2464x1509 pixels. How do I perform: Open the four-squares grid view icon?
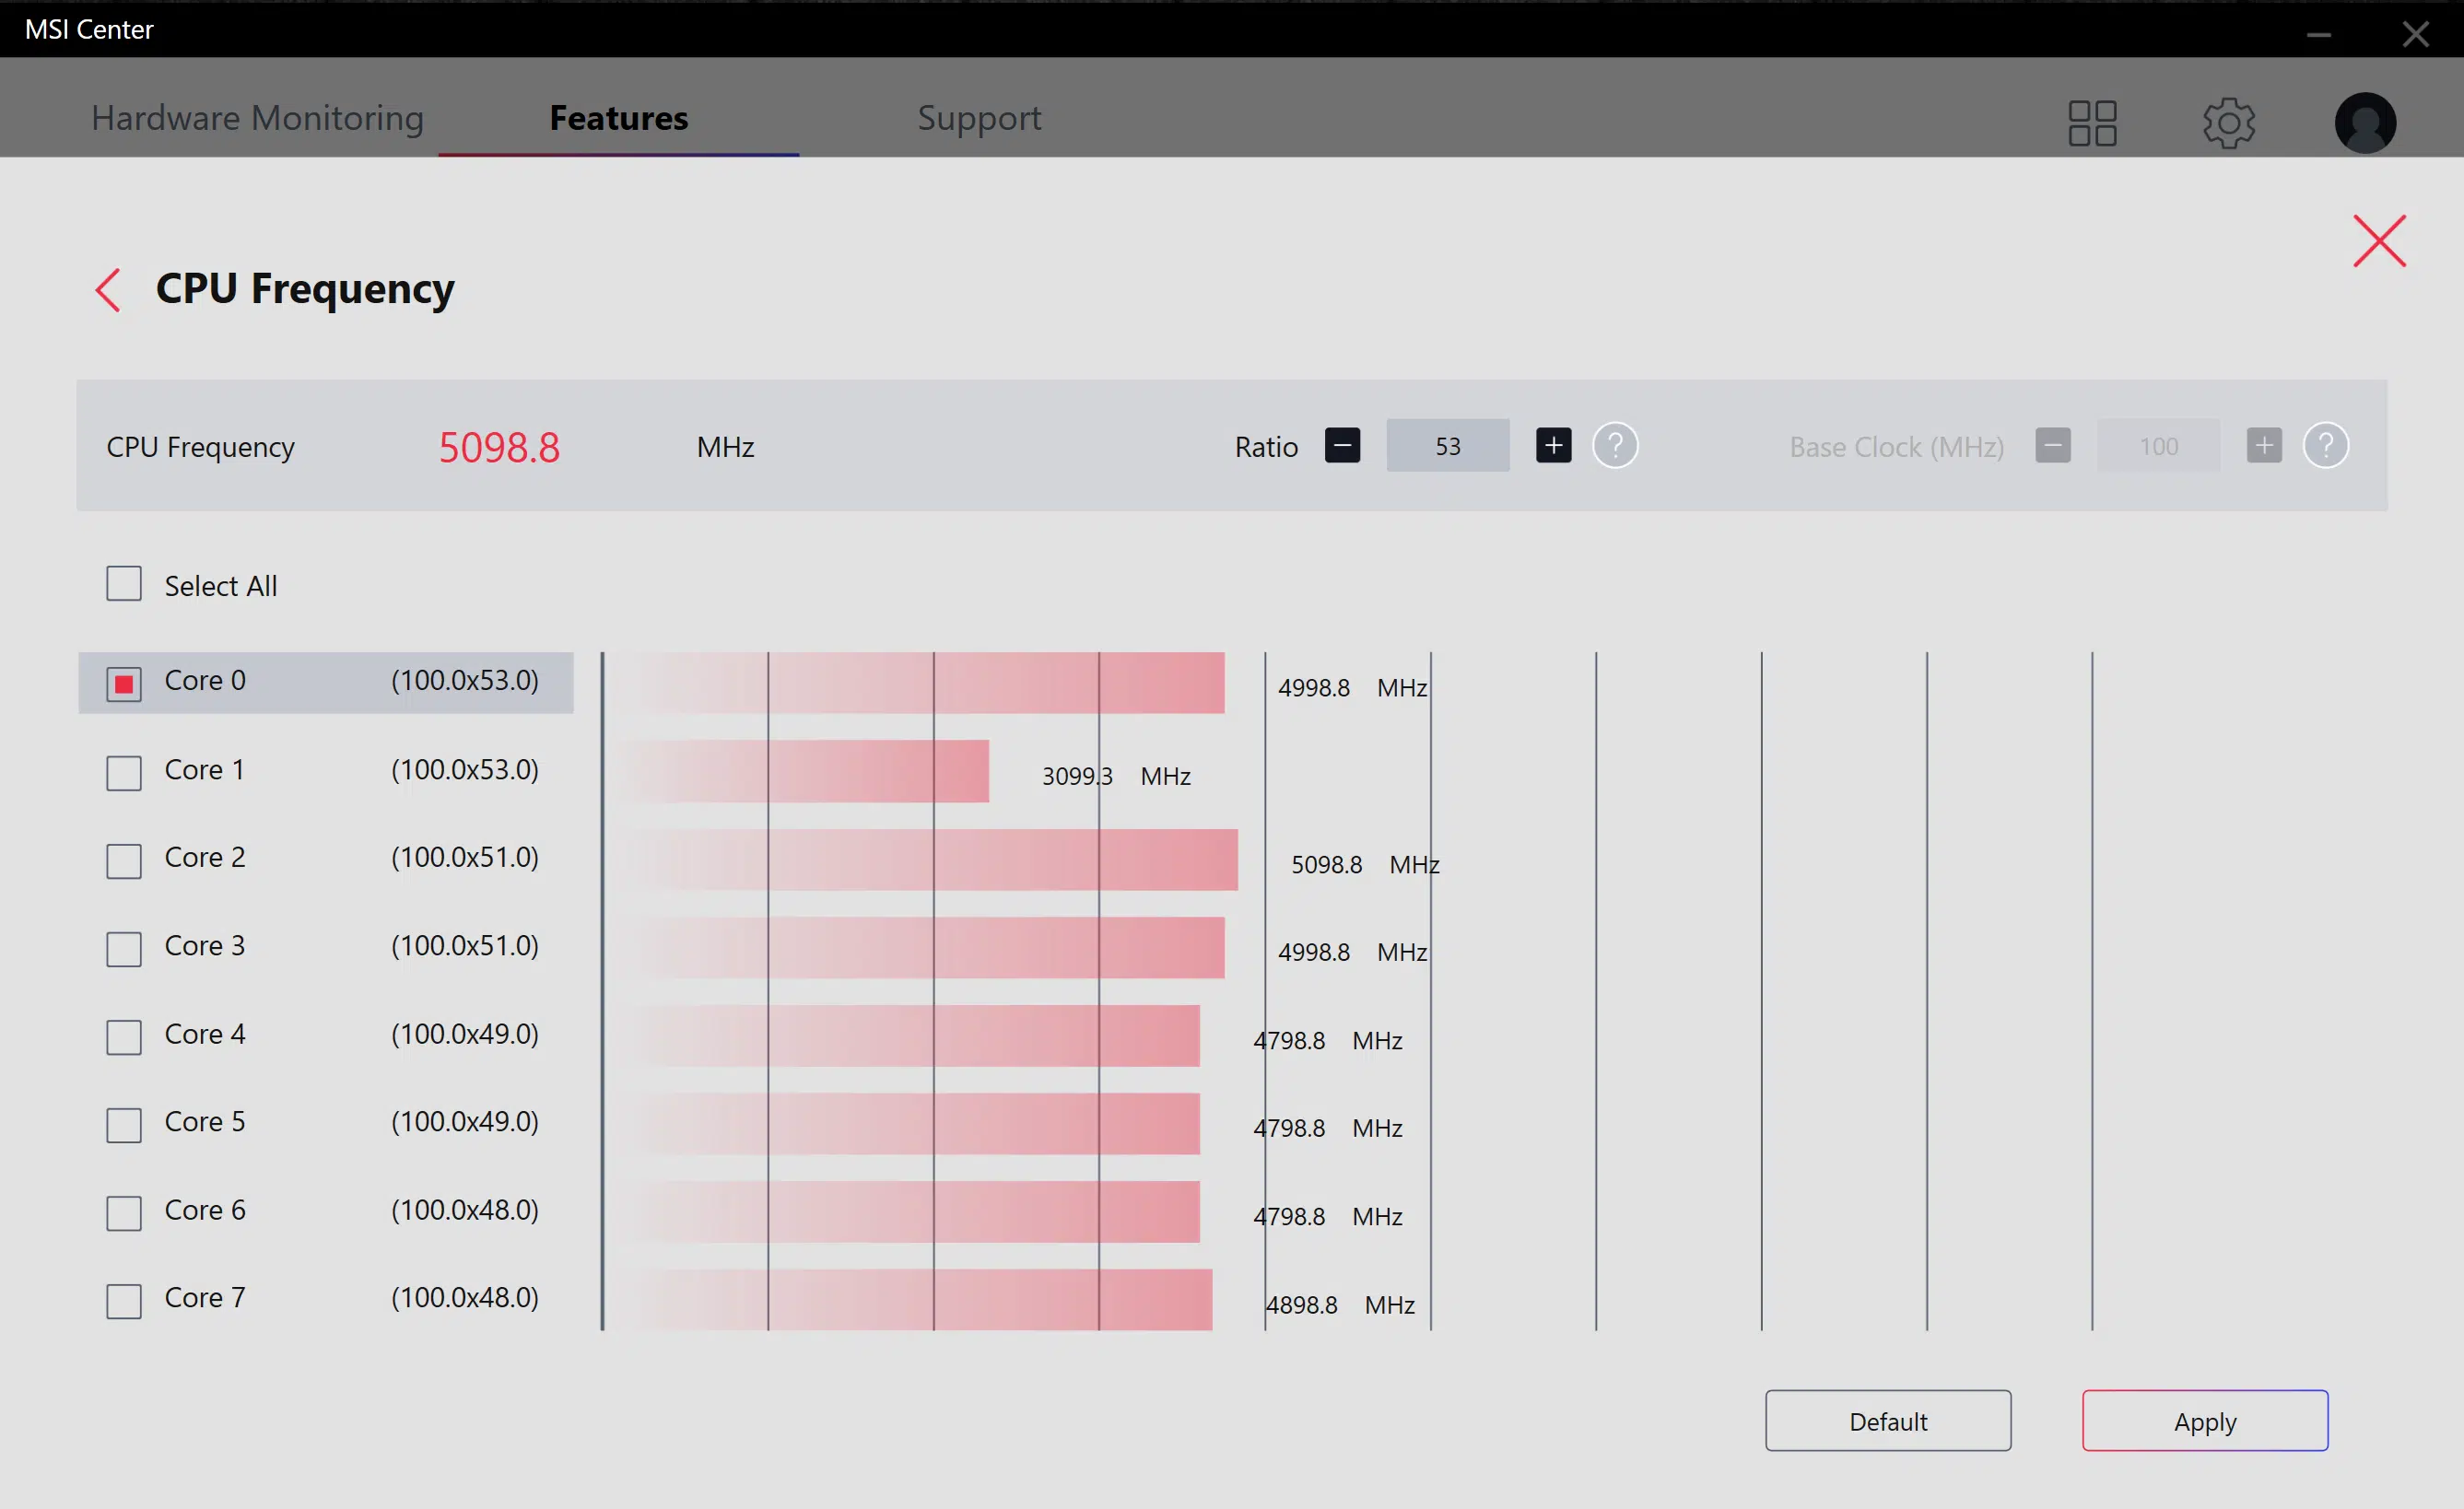coord(2092,123)
